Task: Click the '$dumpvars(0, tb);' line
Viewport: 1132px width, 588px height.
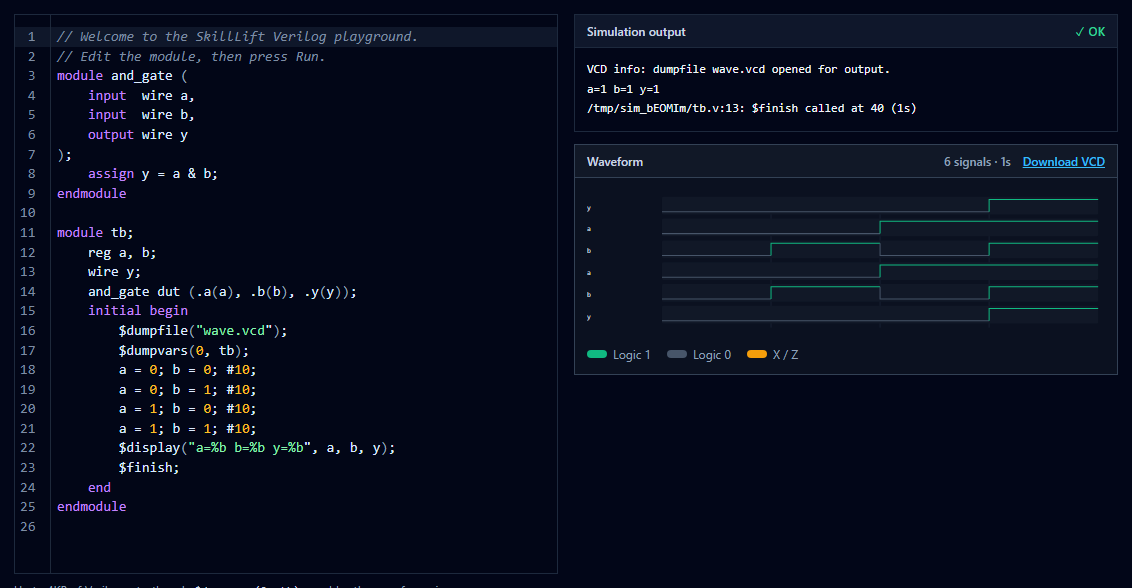Action: [184, 350]
